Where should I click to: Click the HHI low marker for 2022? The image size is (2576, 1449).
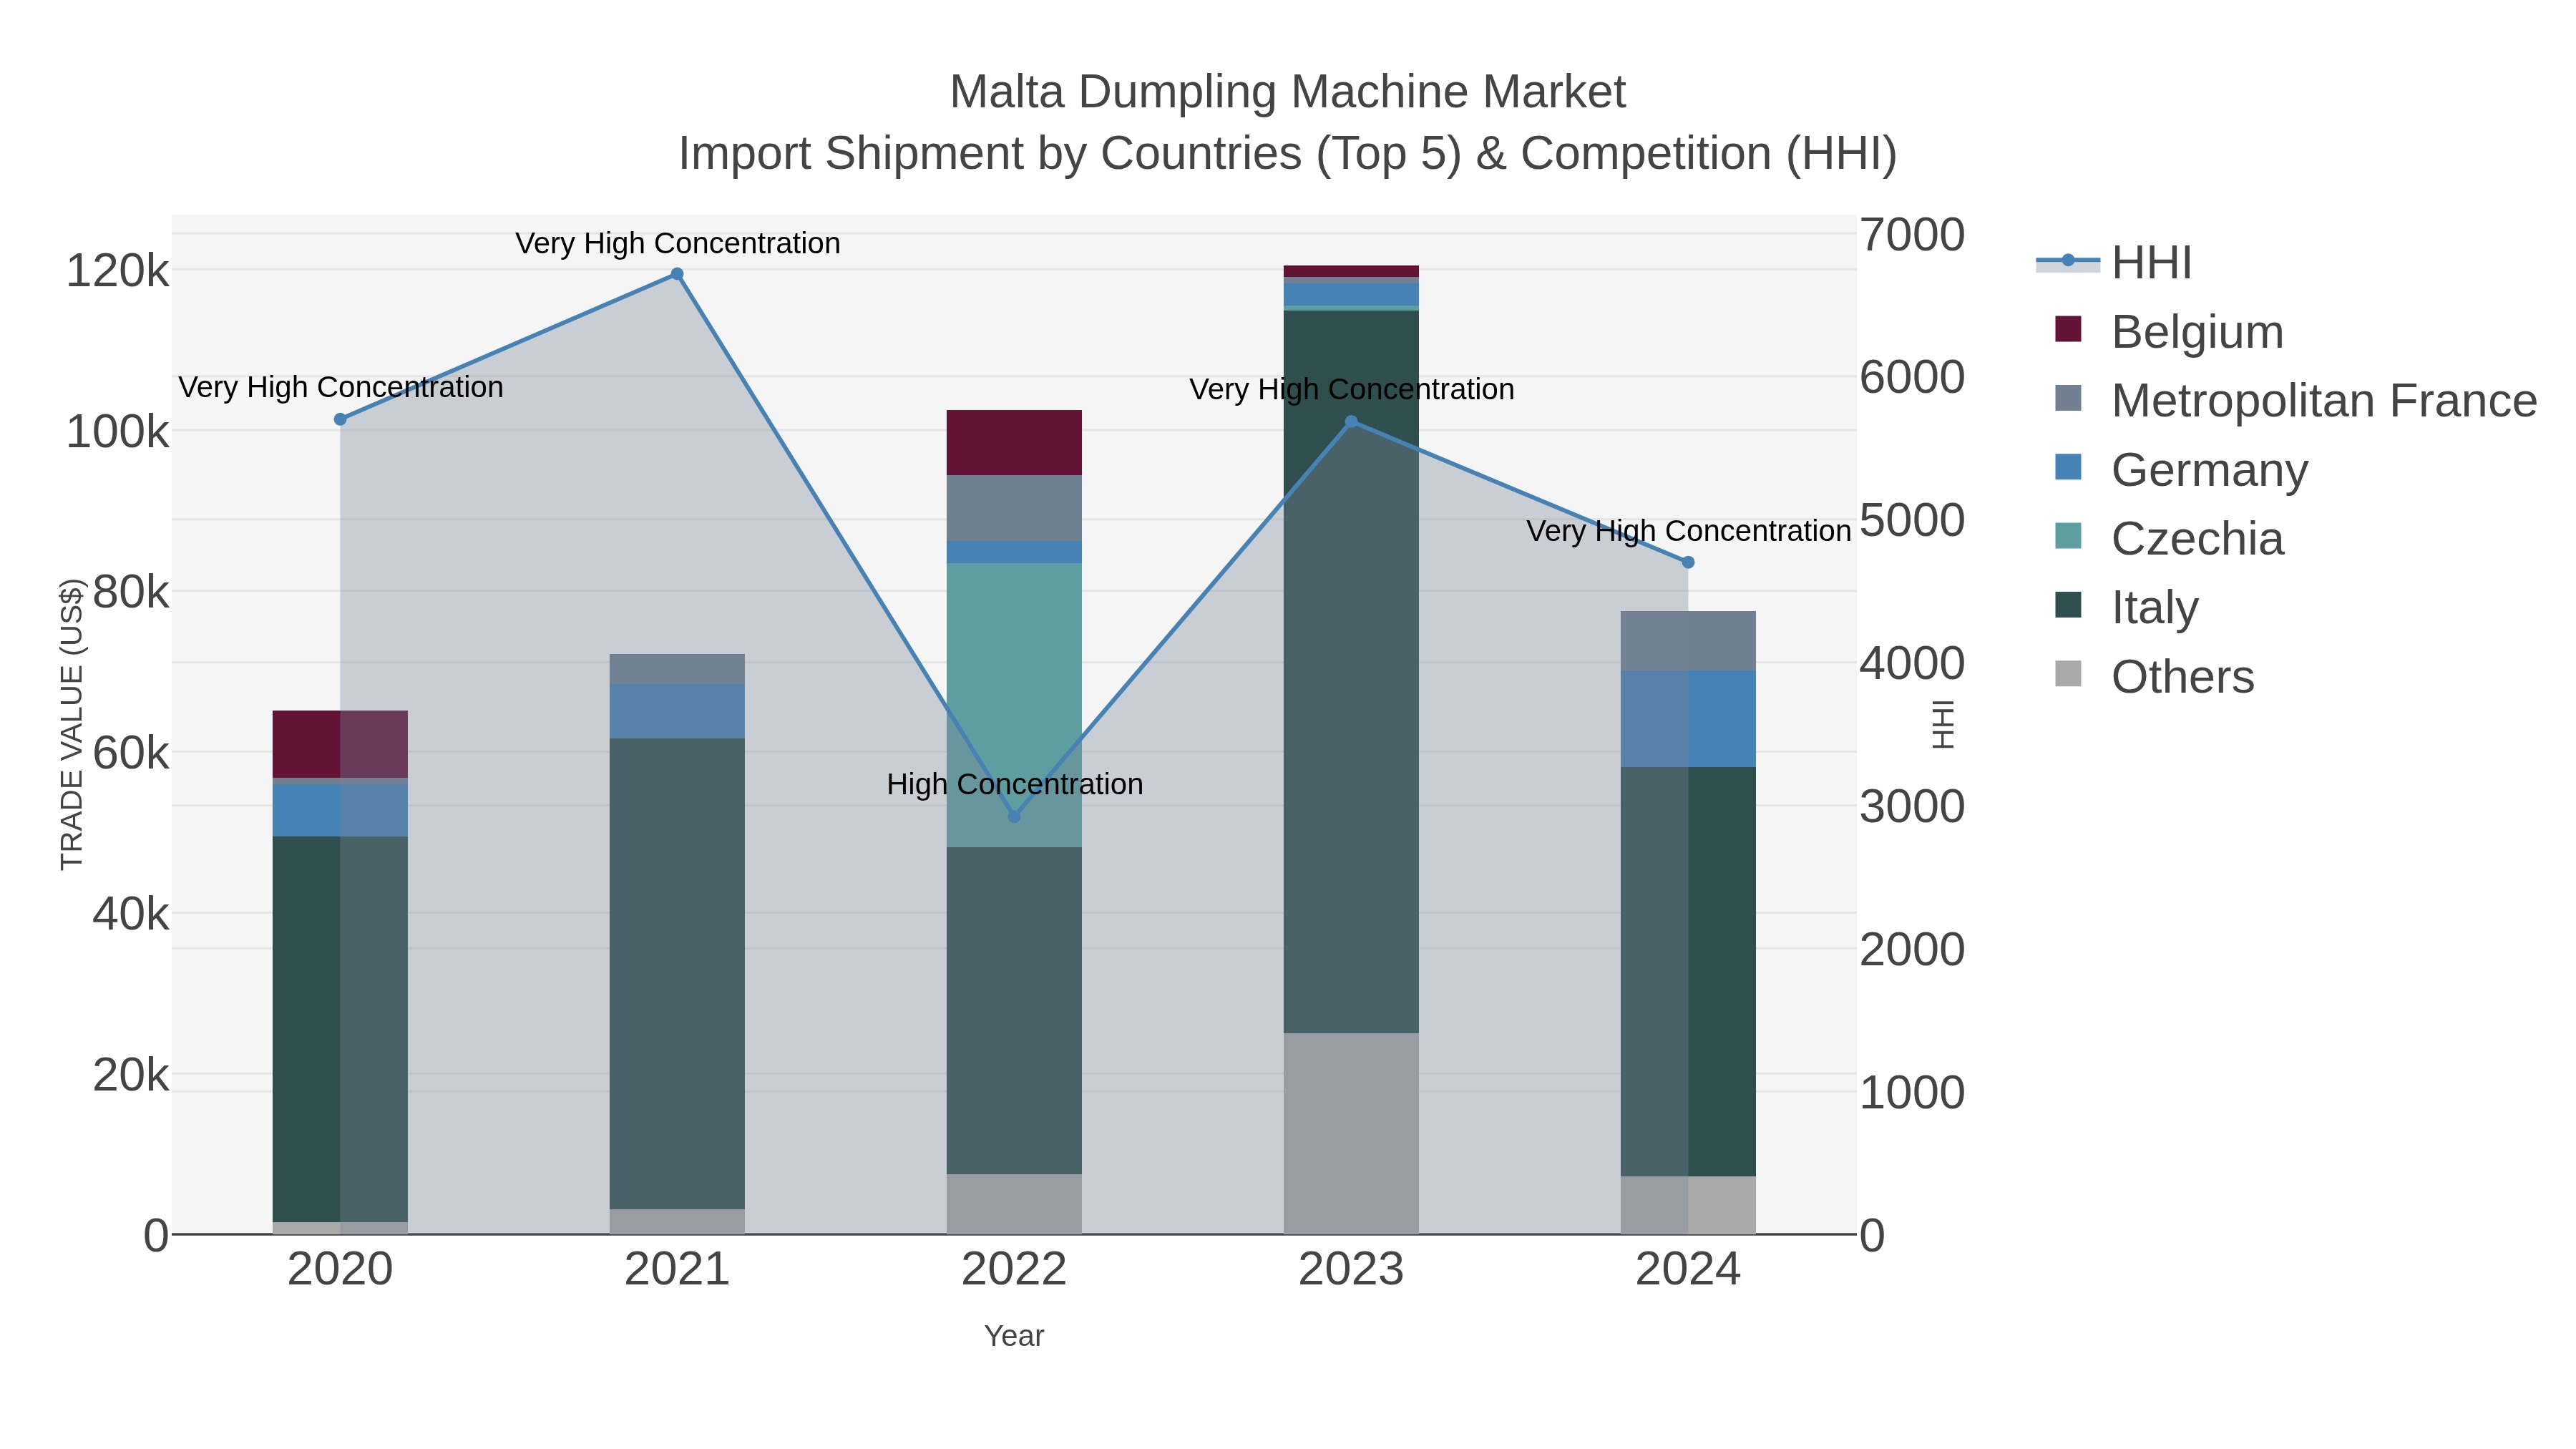click(1014, 817)
